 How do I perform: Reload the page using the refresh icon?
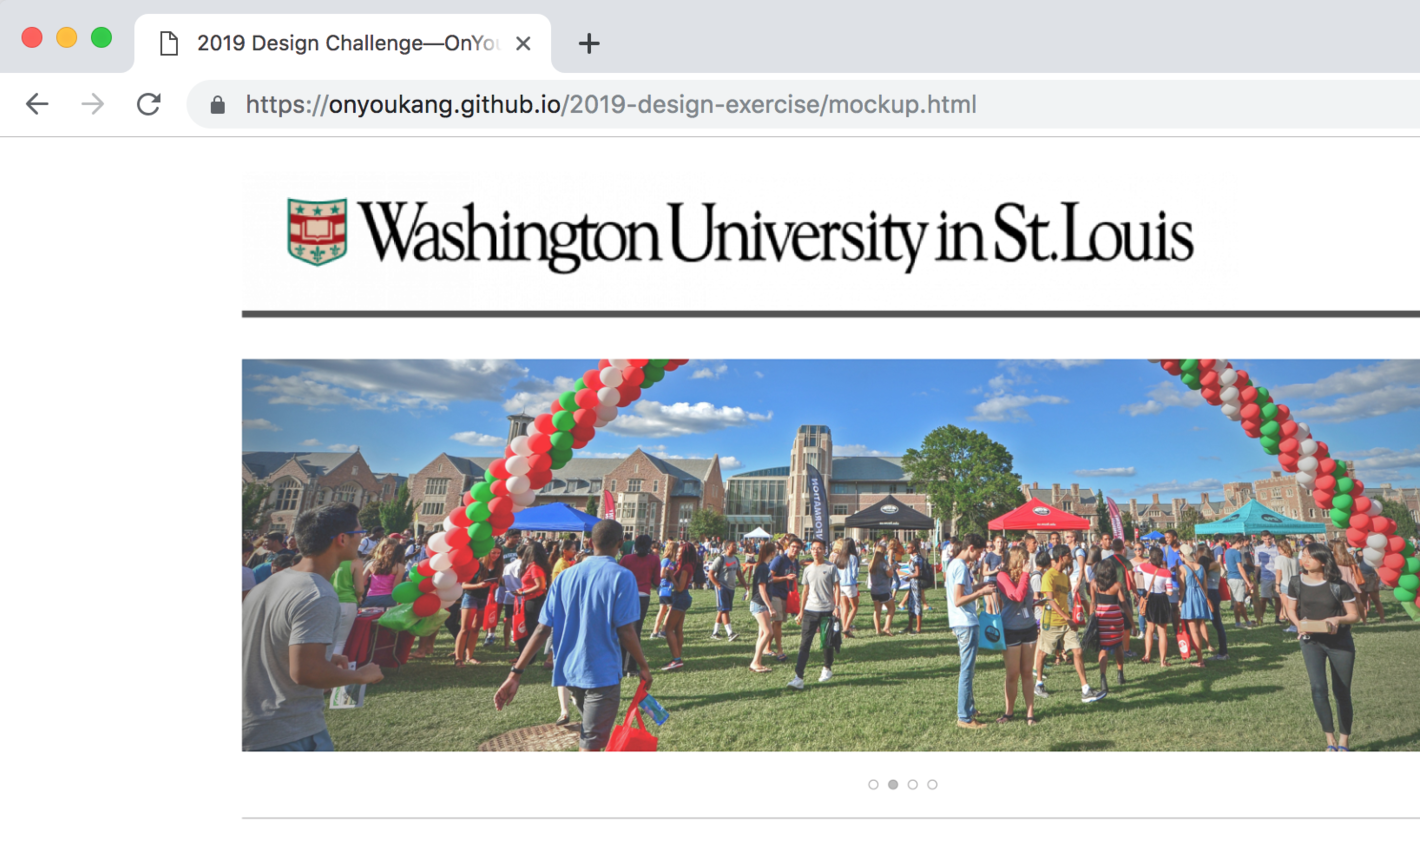tap(149, 104)
